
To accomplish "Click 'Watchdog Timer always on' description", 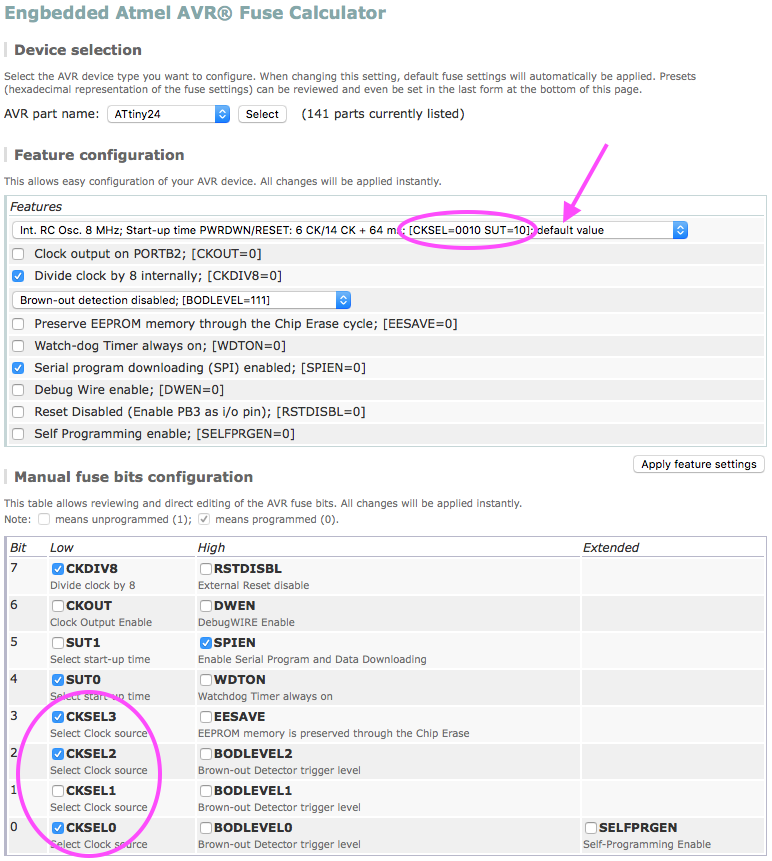I will [265, 696].
